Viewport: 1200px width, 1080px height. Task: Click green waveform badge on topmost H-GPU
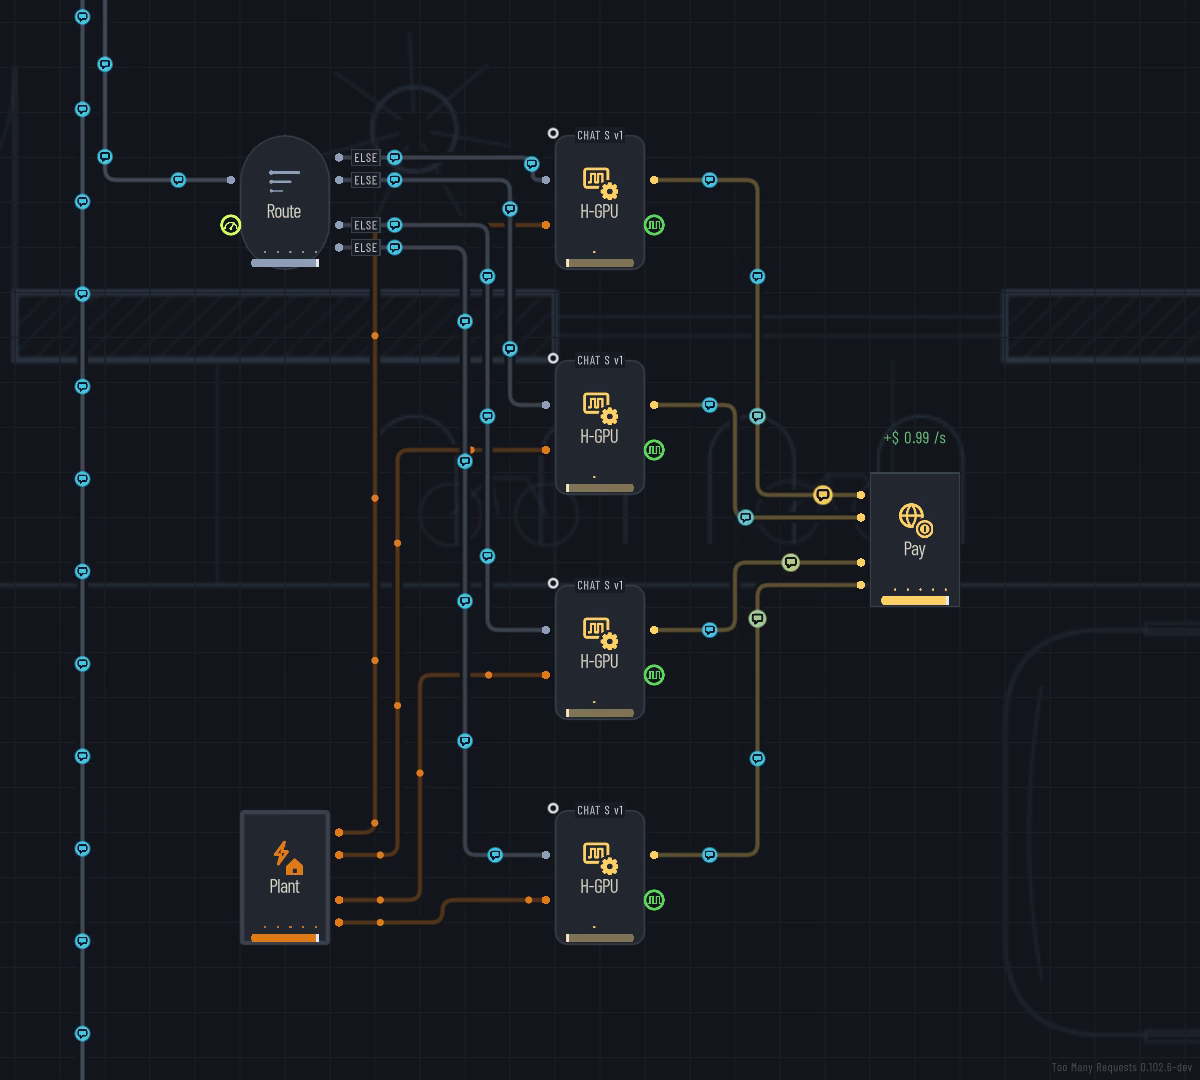pyautogui.click(x=654, y=225)
